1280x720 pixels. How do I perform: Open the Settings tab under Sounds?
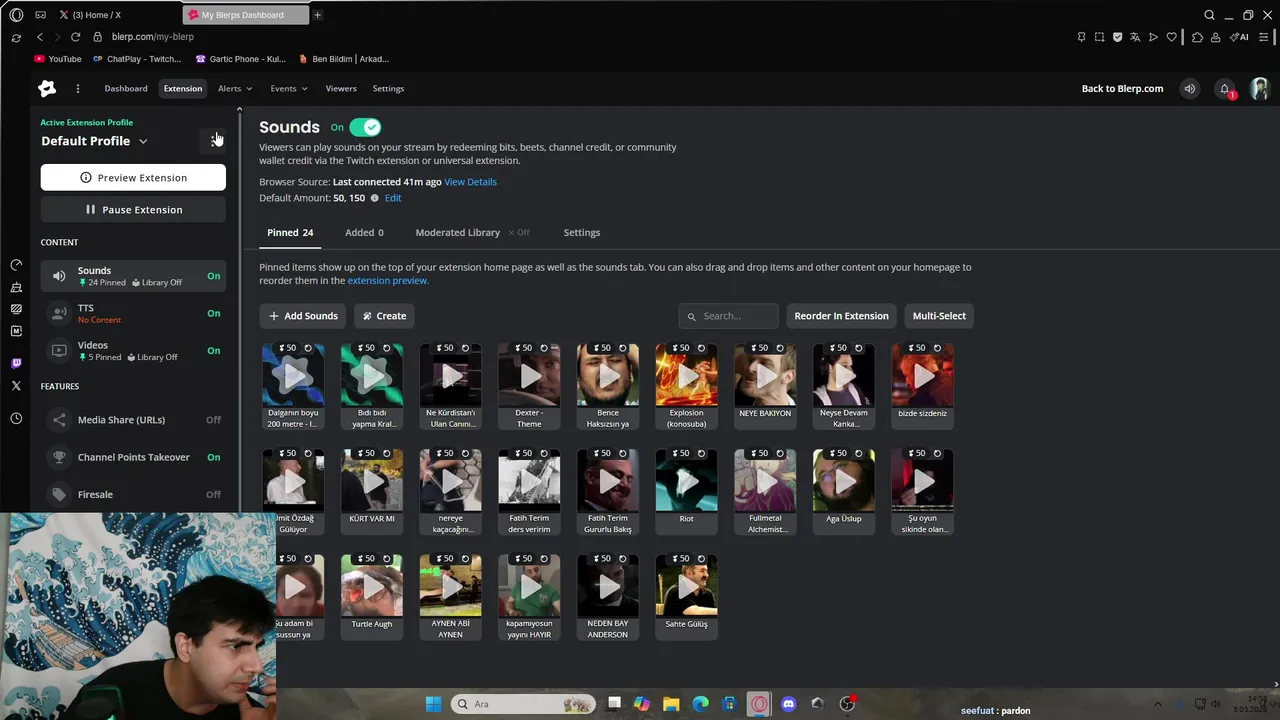tap(582, 232)
